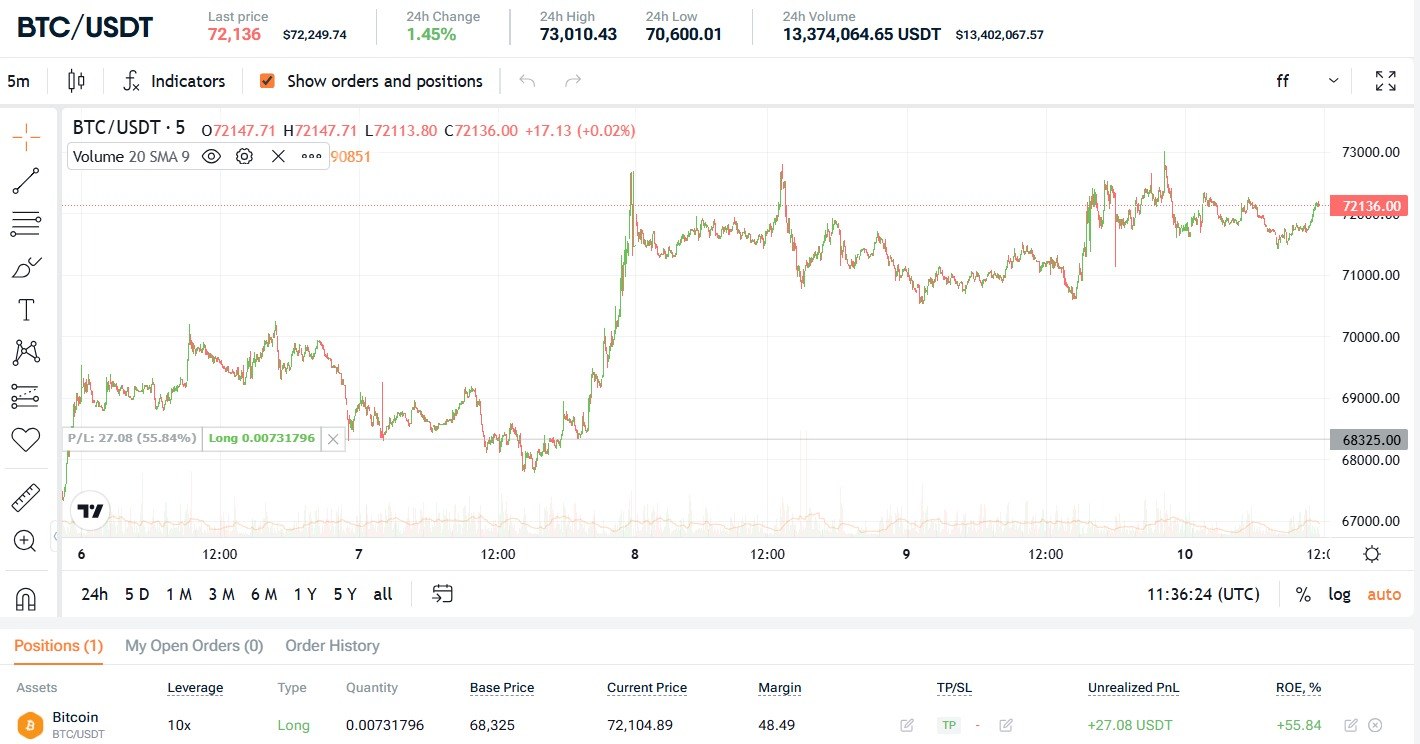Image resolution: width=1420 pixels, height=744 pixels.
Task: Choose the text annotation tool
Action: click(26, 310)
